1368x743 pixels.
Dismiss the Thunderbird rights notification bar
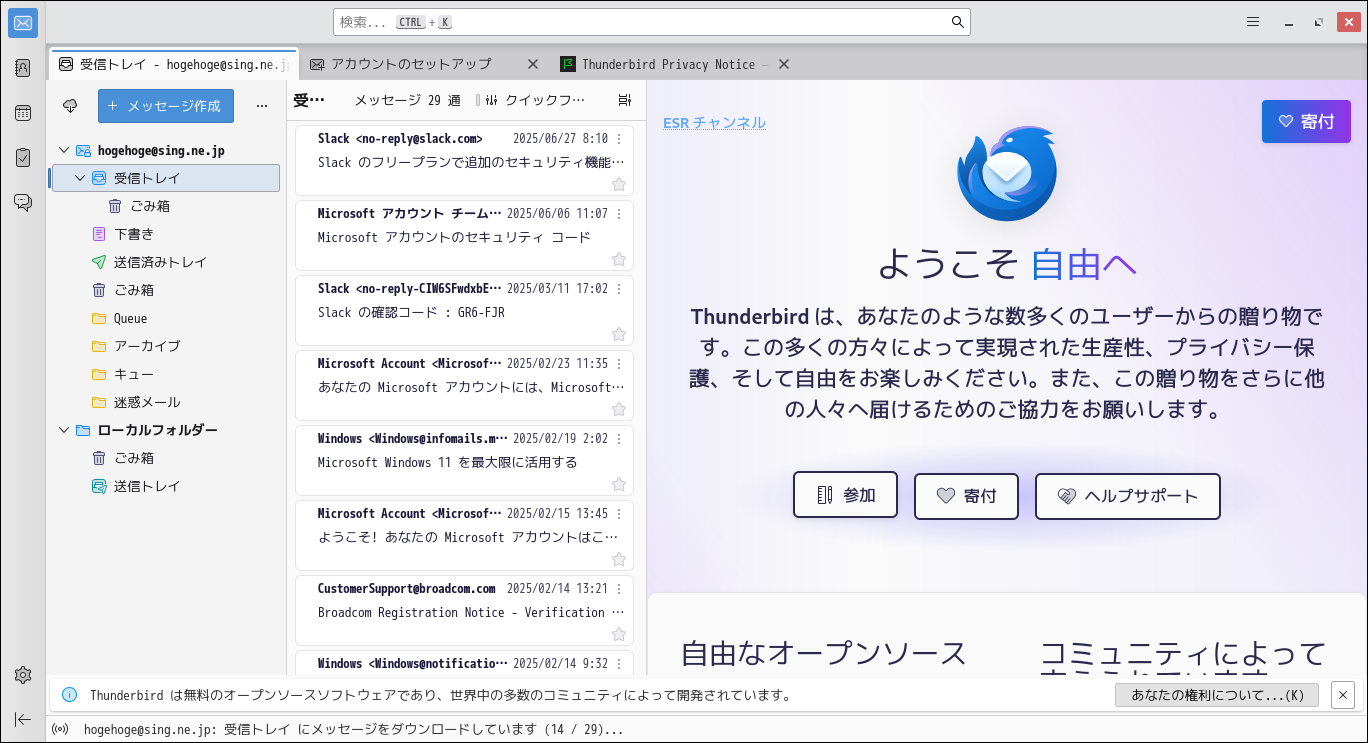pos(1343,695)
